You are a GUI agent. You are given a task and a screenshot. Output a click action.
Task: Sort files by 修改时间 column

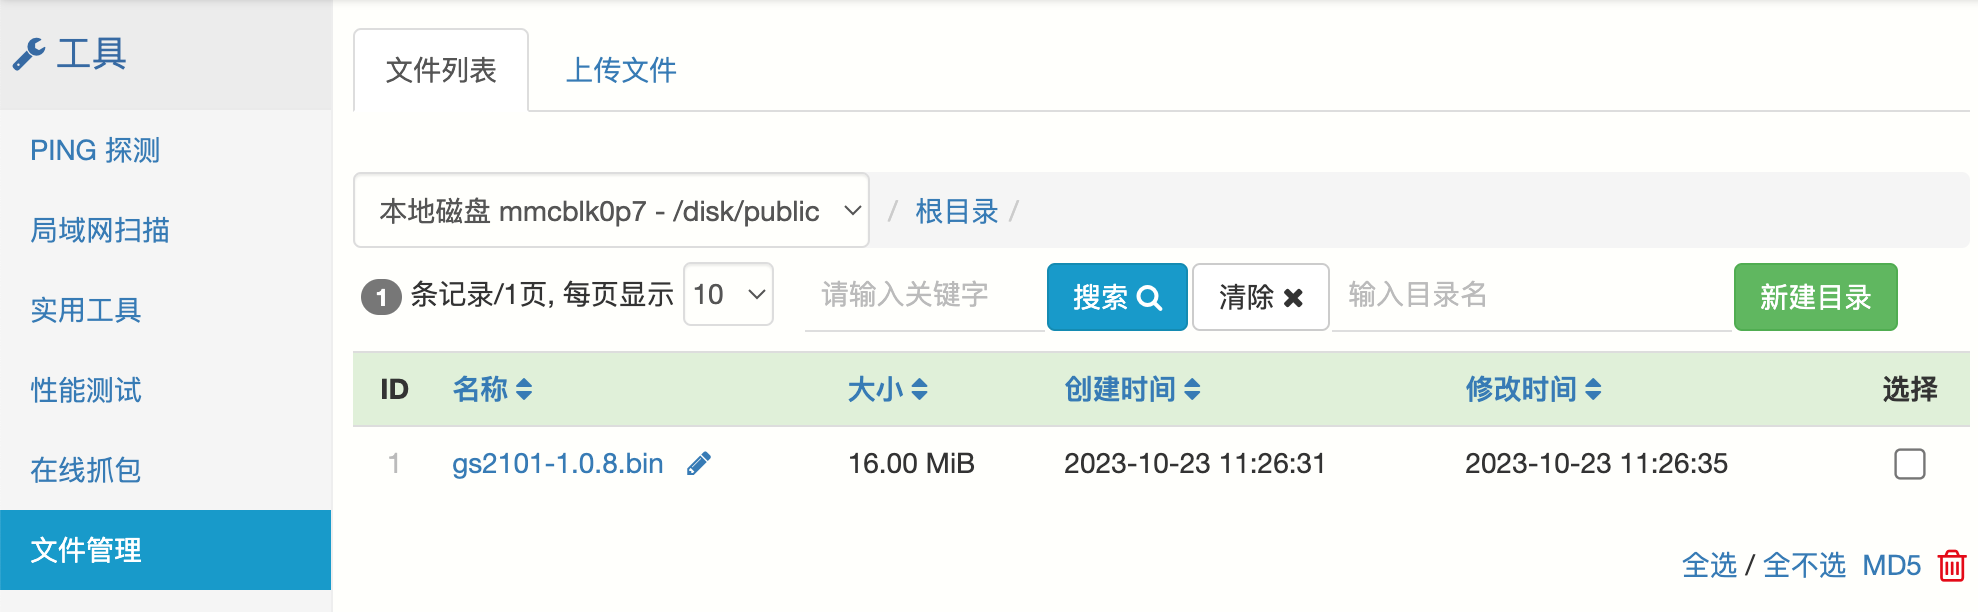1532,389
